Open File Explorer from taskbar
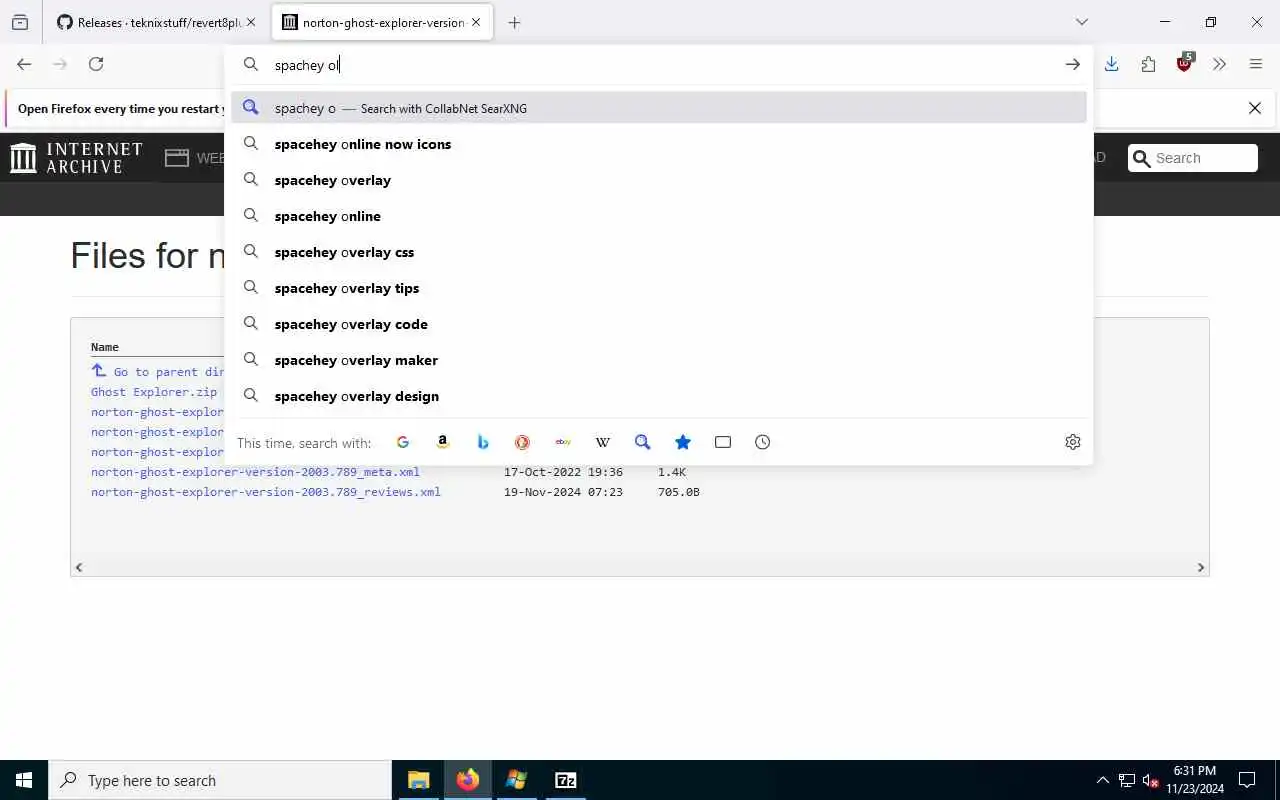 pos(419,780)
